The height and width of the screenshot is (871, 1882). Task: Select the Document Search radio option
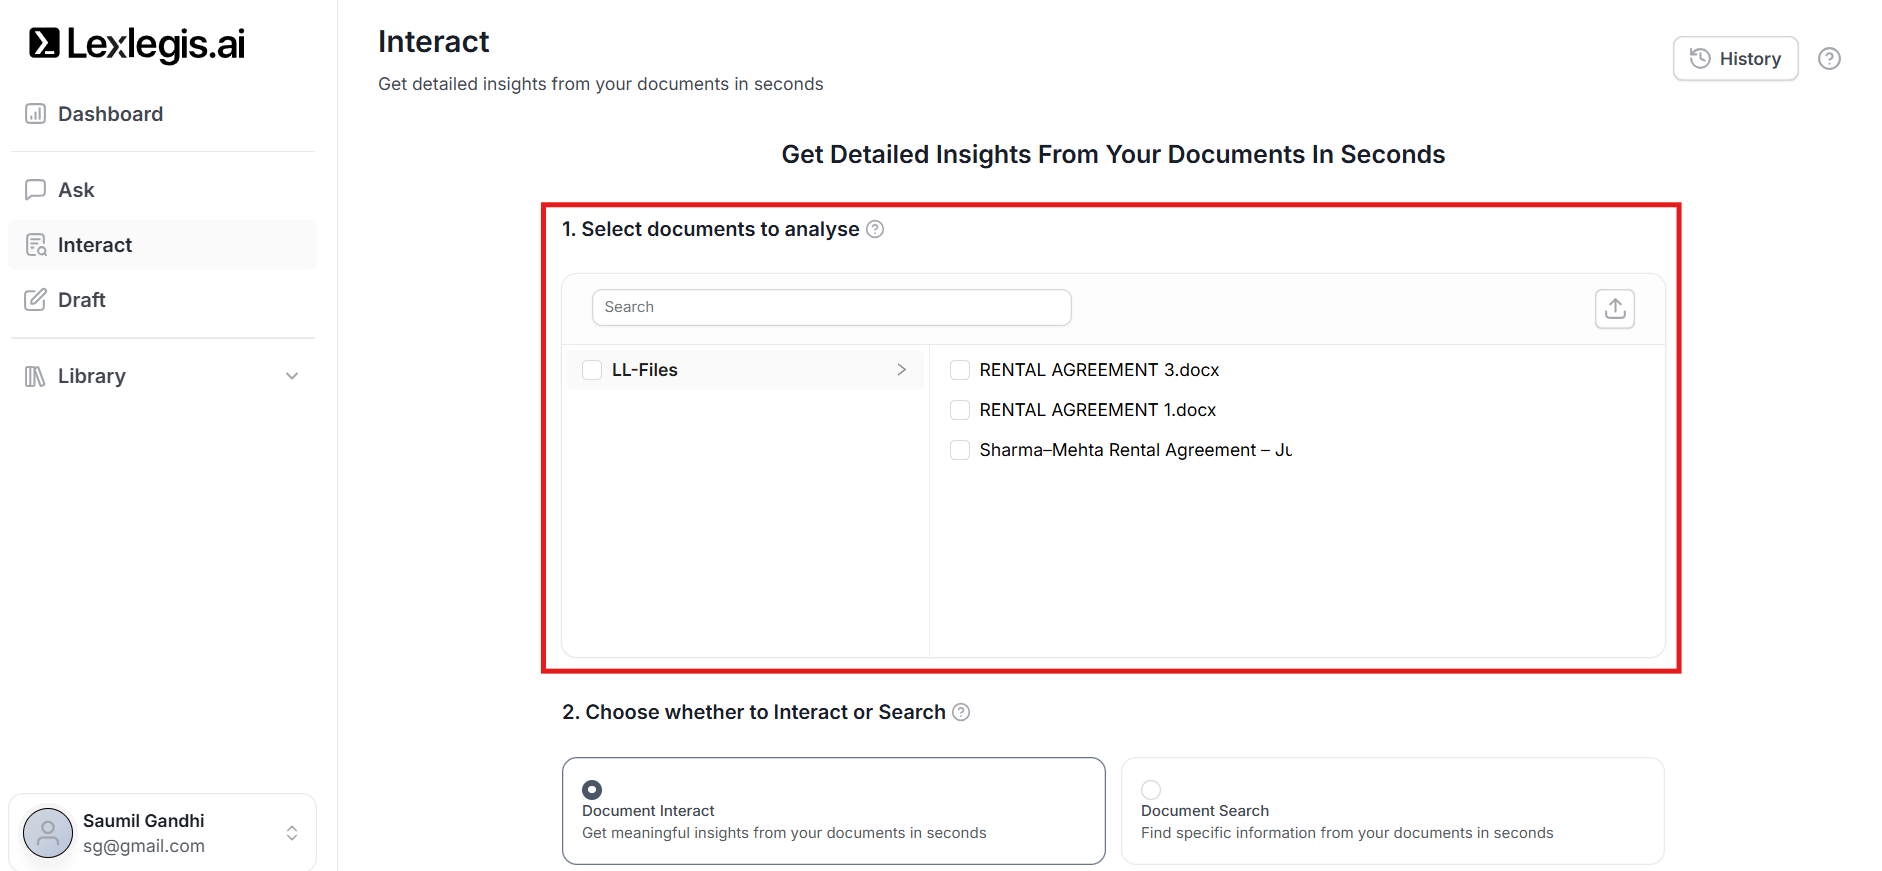pos(1151,789)
